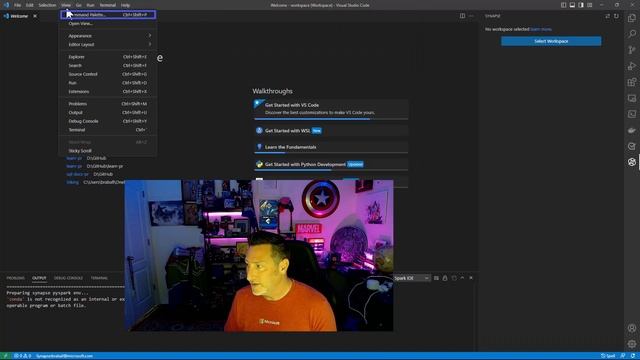
Task: Open the Search magnifier in the activity bar
Action: (632, 34)
